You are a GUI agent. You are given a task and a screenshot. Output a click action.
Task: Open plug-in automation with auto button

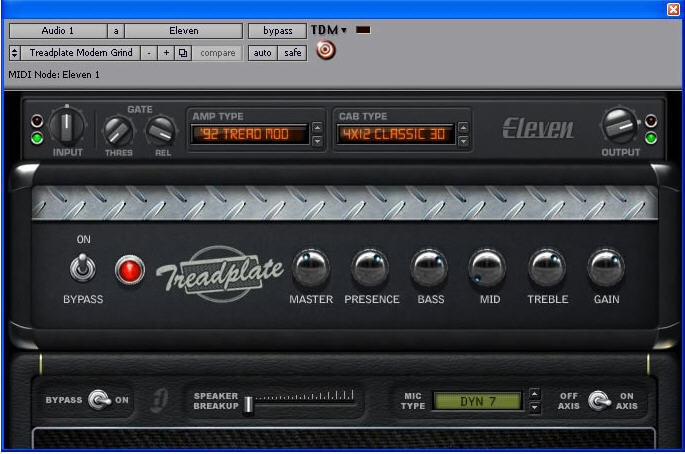pyautogui.click(x=263, y=53)
